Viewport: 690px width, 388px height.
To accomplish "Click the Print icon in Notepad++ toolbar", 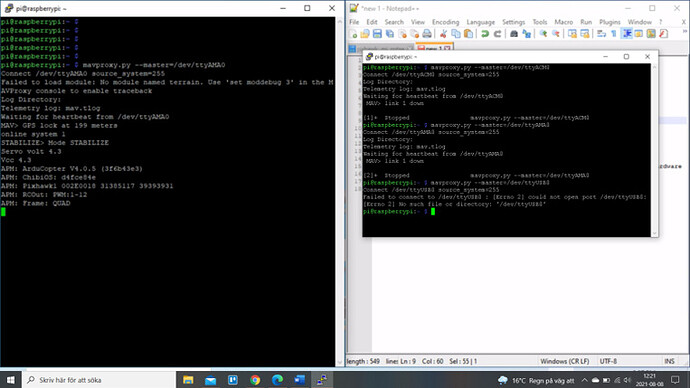I will (x=426, y=34).
